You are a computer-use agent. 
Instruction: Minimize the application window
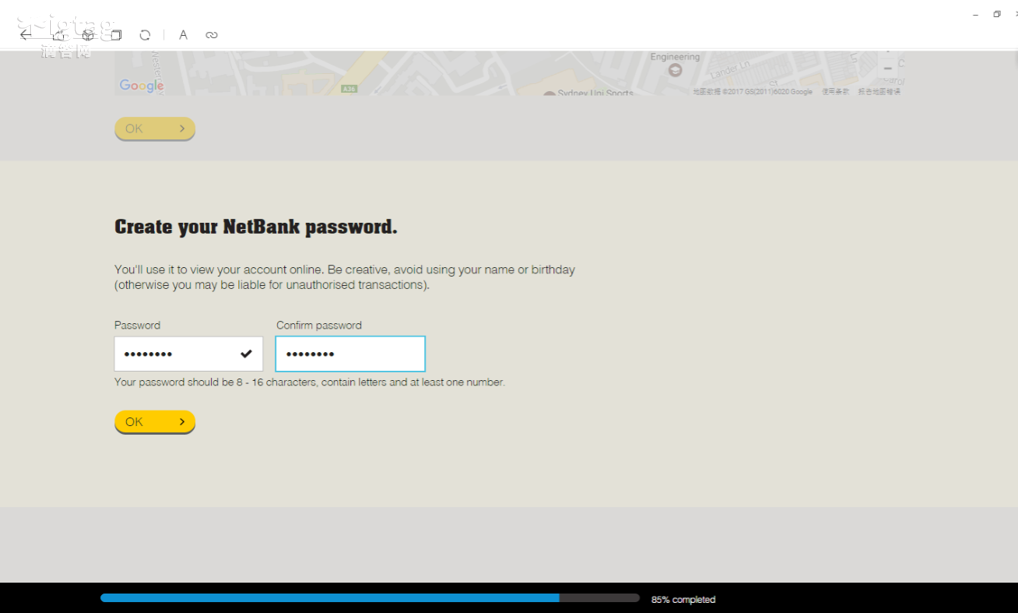975,15
